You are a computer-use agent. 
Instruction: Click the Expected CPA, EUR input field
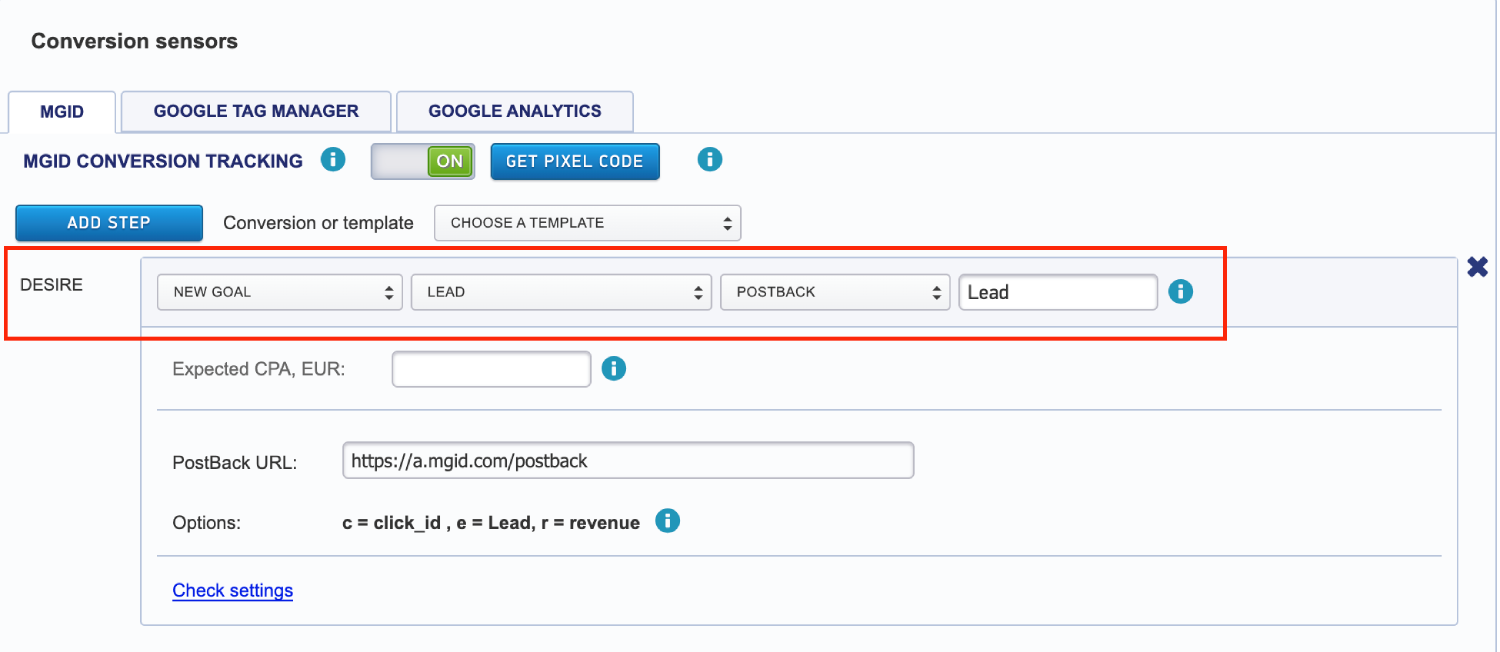(x=492, y=369)
